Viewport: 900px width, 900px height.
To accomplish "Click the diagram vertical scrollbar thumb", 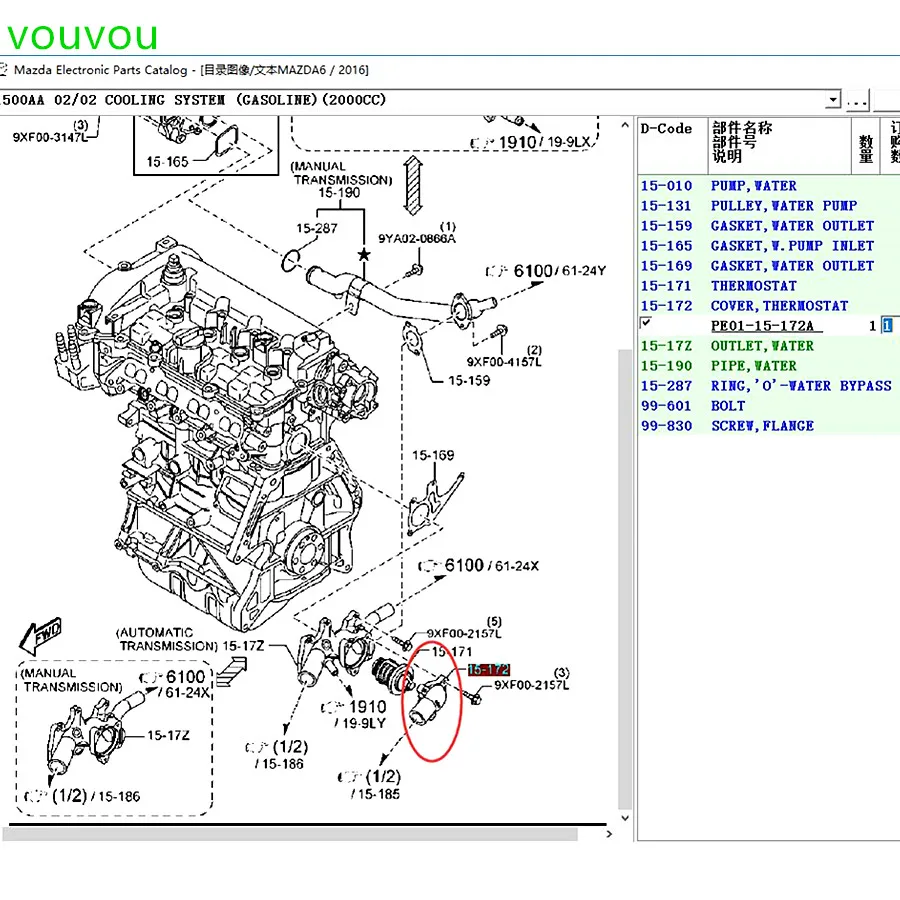I will point(625,579).
